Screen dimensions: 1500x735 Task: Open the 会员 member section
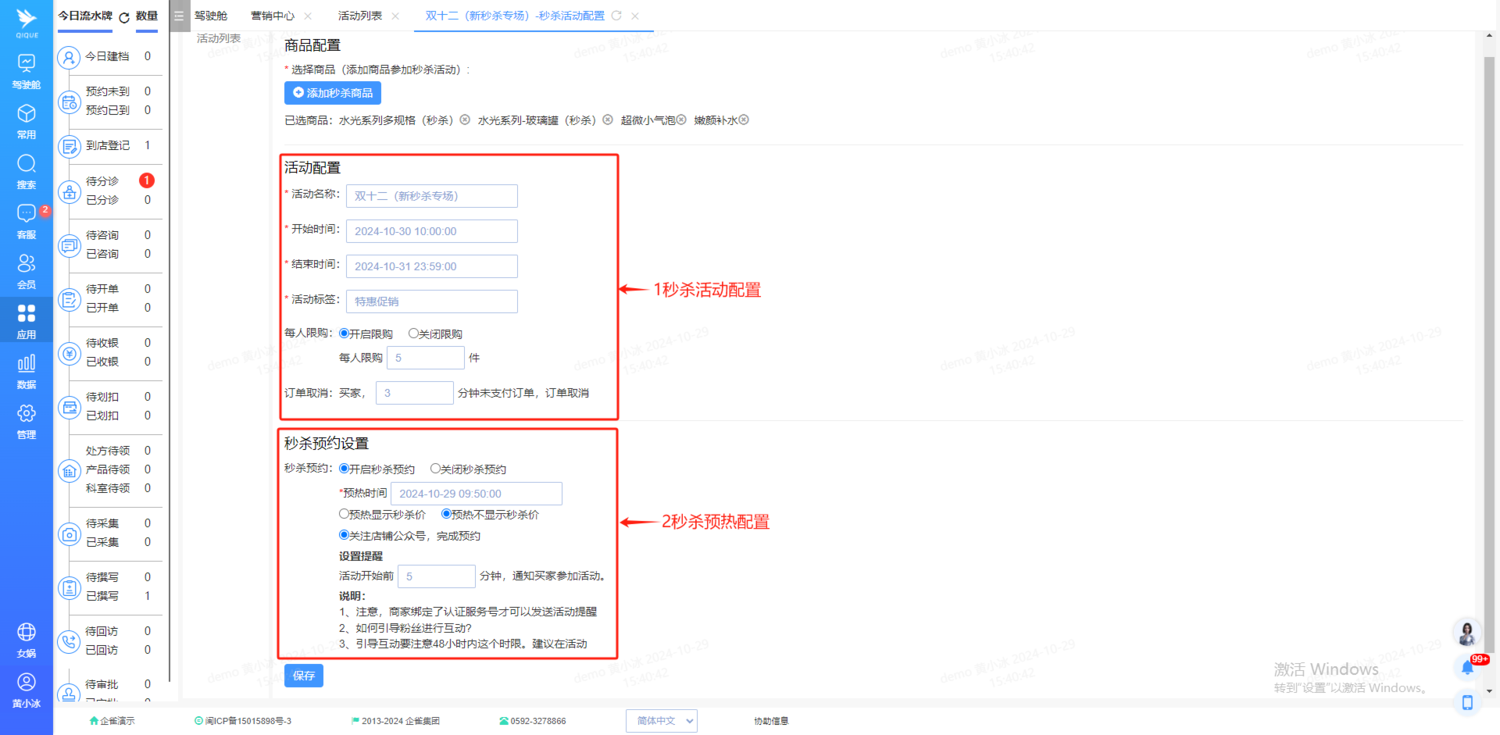pos(26,268)
